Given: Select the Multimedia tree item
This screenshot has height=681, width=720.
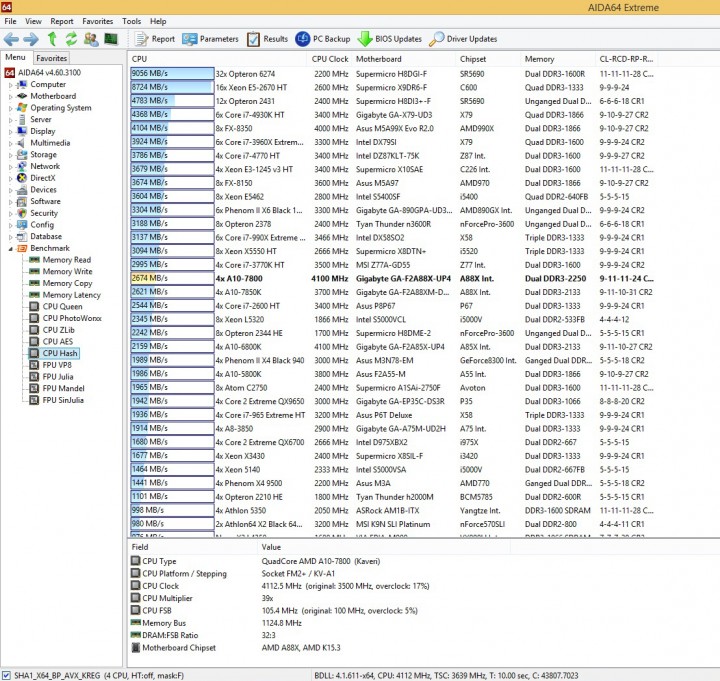Looking at the screenshot, I should point(50,143).
